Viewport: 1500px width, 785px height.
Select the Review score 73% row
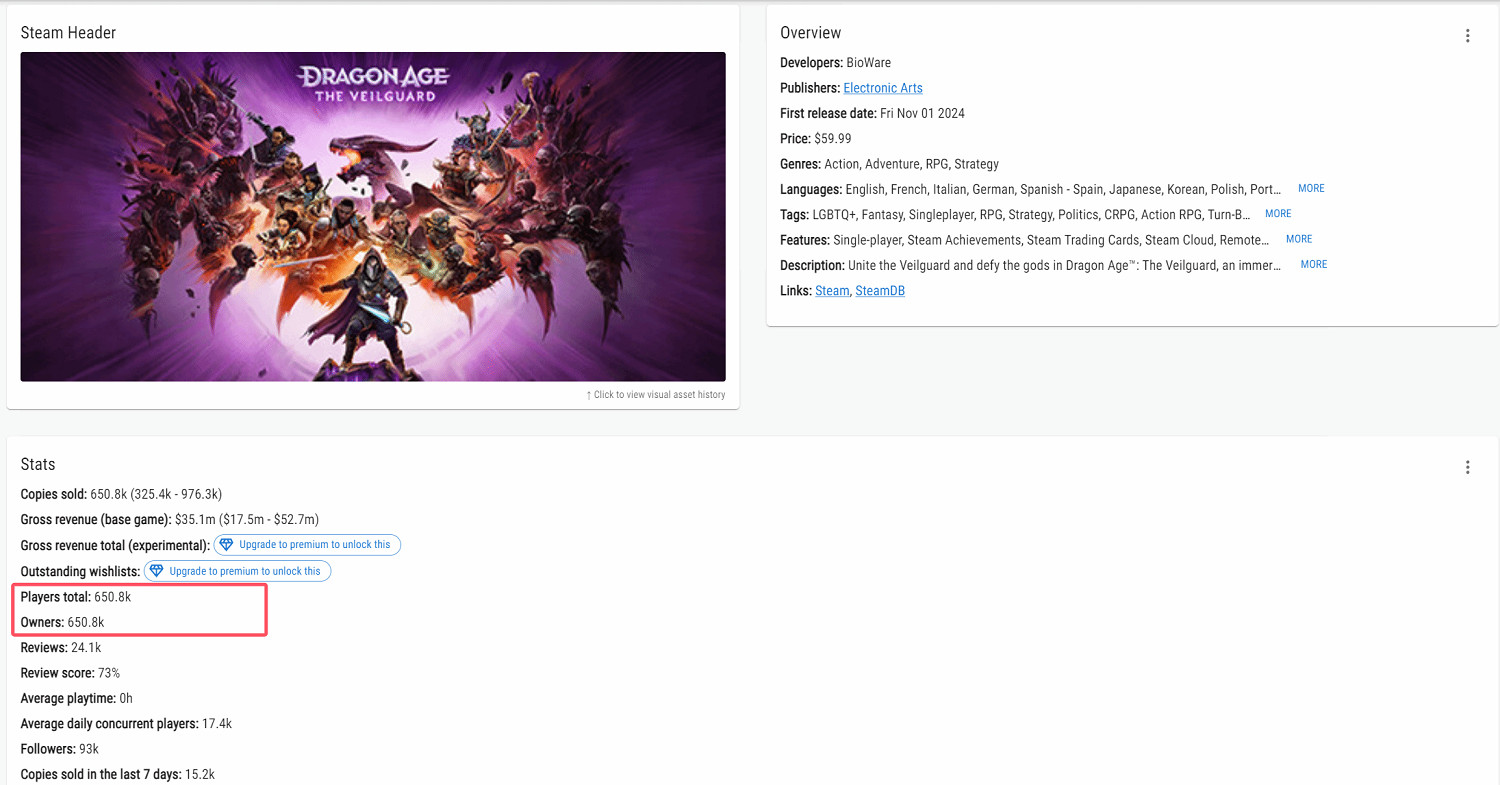tap(70, 673)
